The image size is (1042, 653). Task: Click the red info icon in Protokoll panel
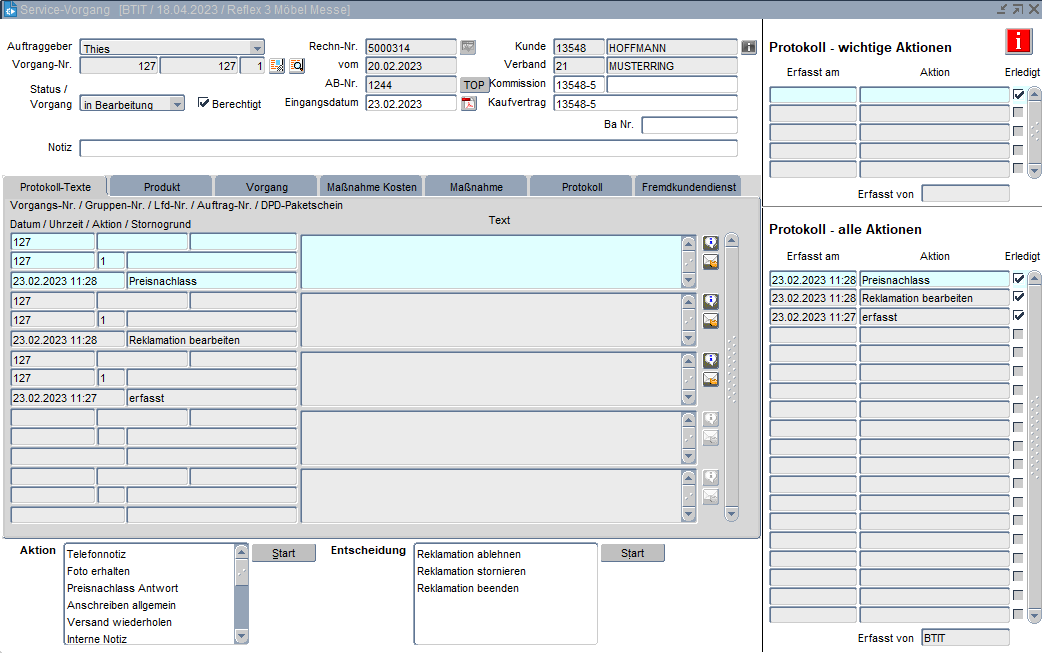[1018, 41]
